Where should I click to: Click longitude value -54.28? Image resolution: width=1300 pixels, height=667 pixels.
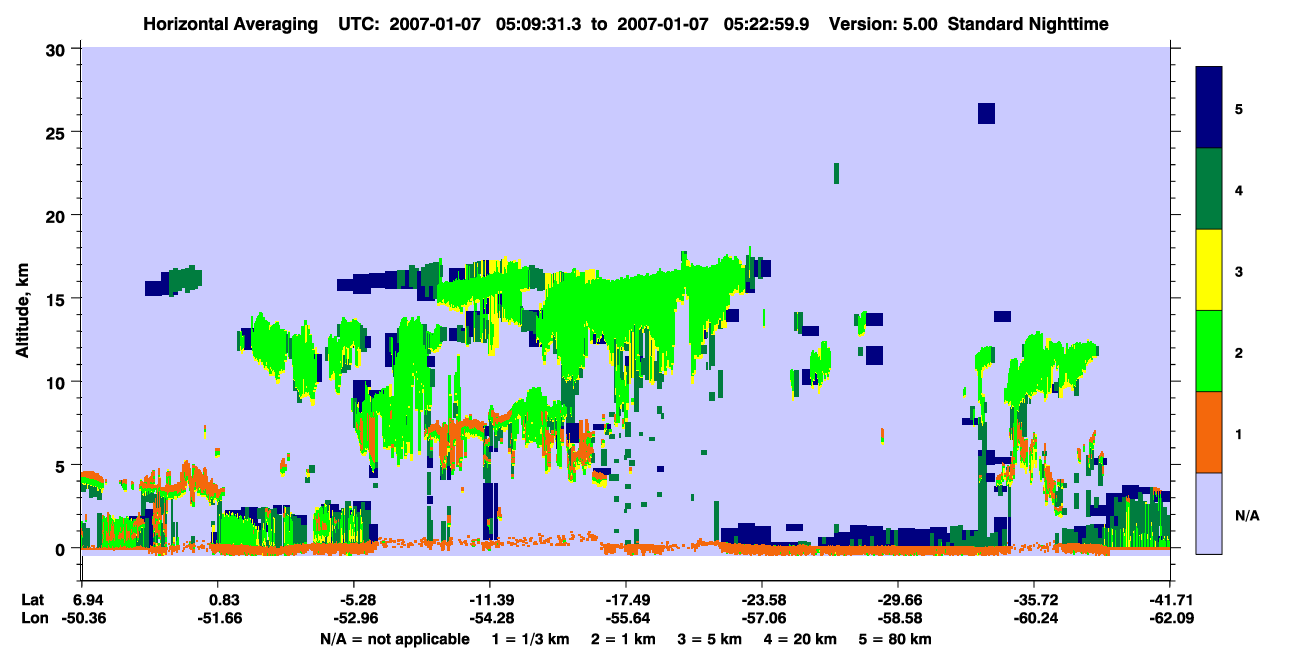pyautogui.click(x=490, y=618)
